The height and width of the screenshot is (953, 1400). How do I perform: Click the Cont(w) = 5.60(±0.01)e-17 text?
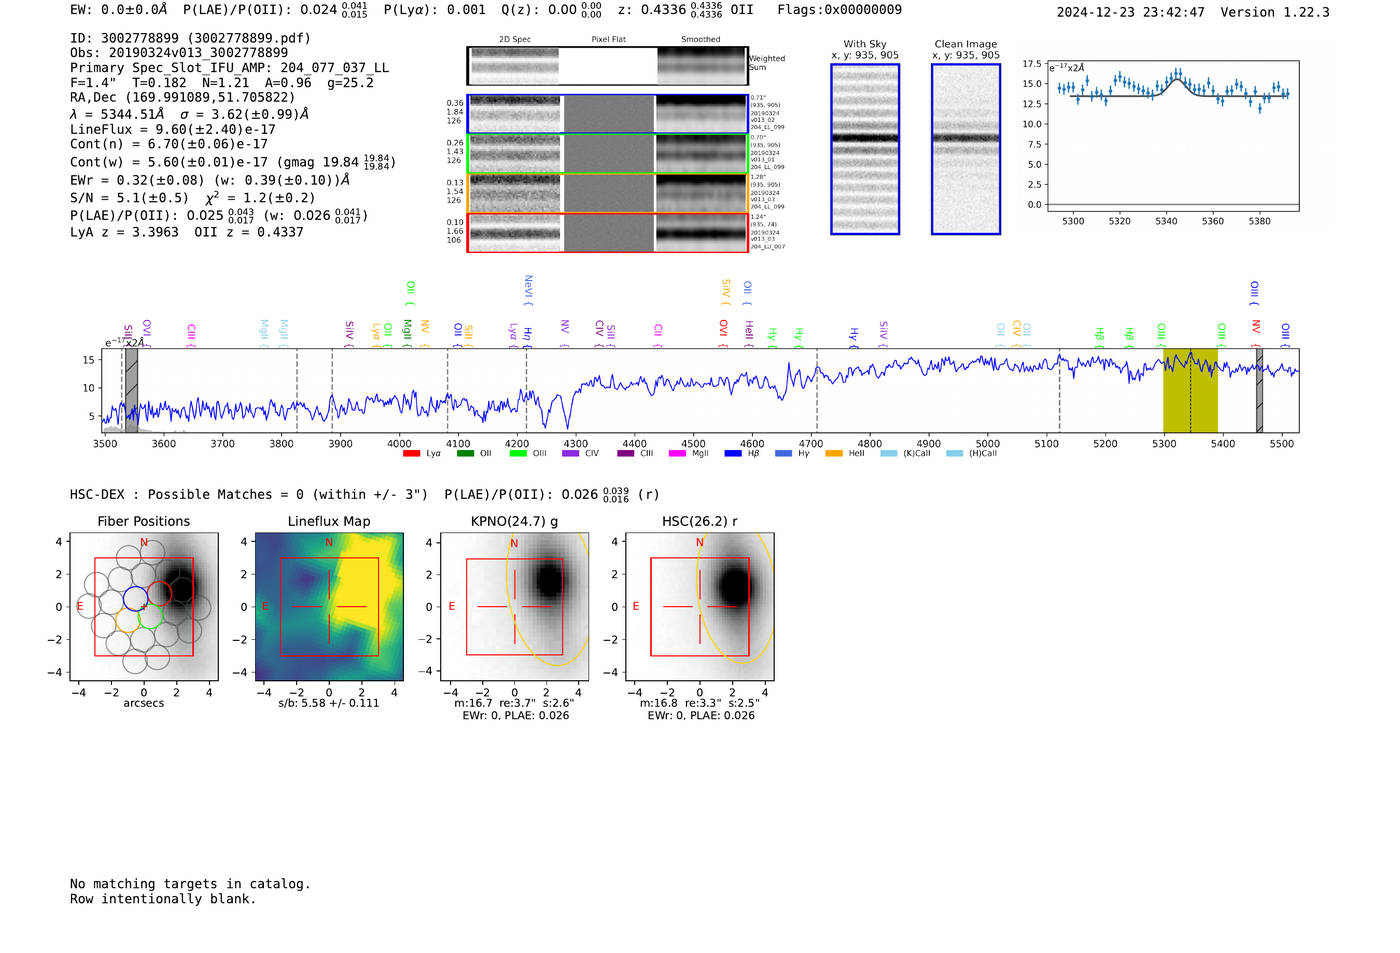[x=232, y=161]
